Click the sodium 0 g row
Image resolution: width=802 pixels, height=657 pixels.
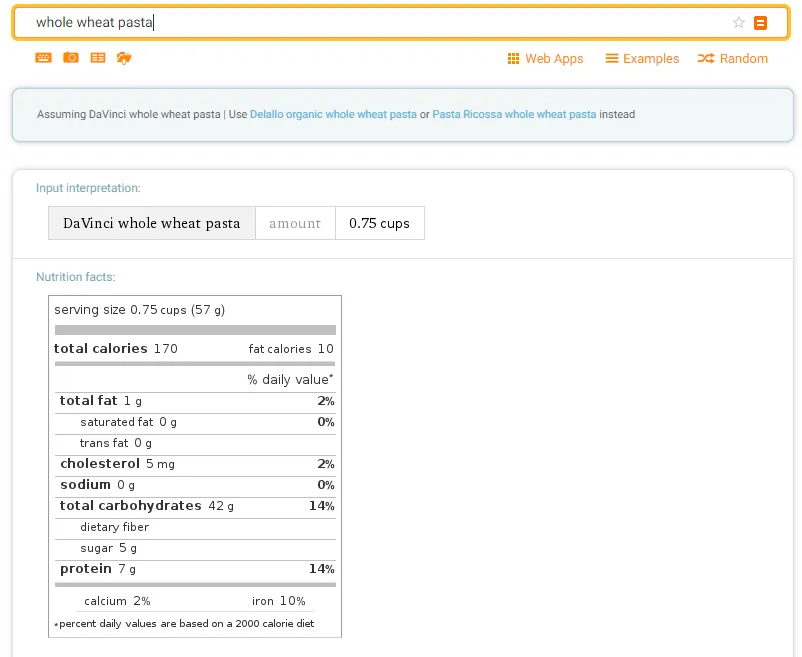pos(195,485)
